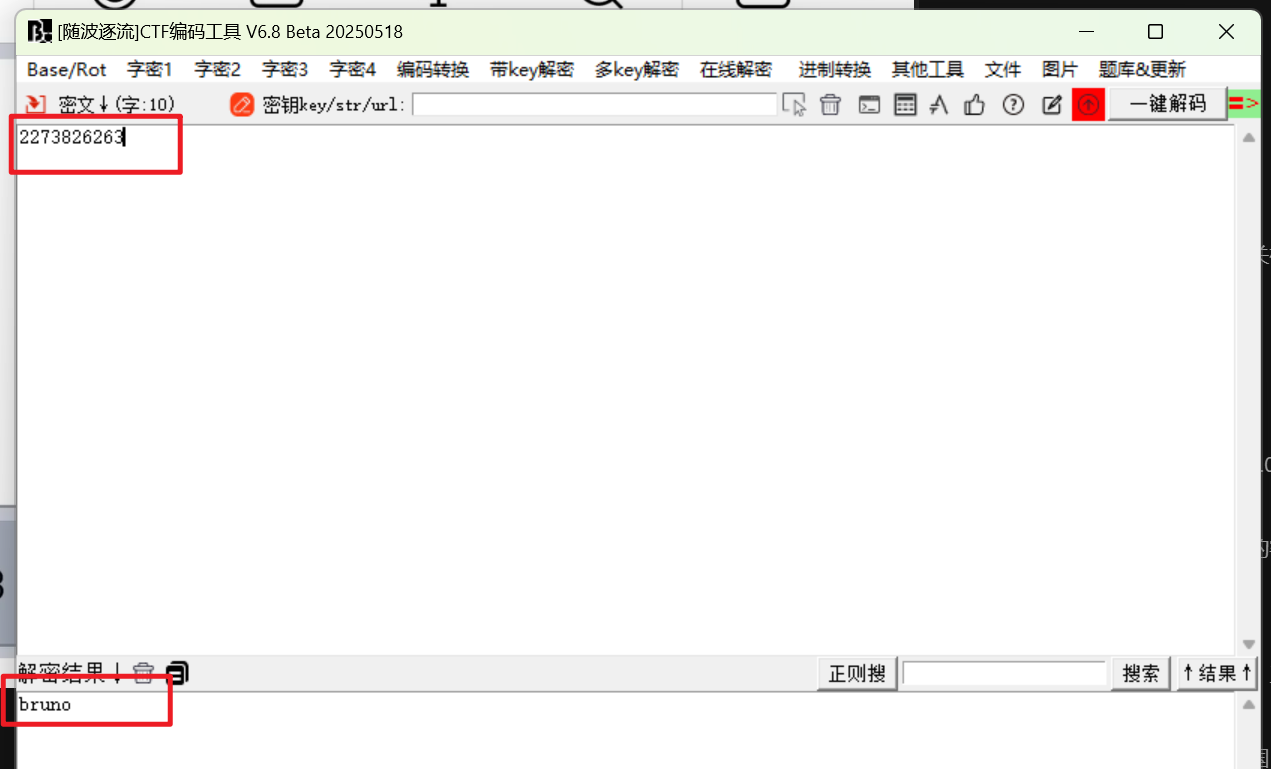Click the cursor selection icon after key field
This screenshot has height=769, width=1271.
click(794, 104)
